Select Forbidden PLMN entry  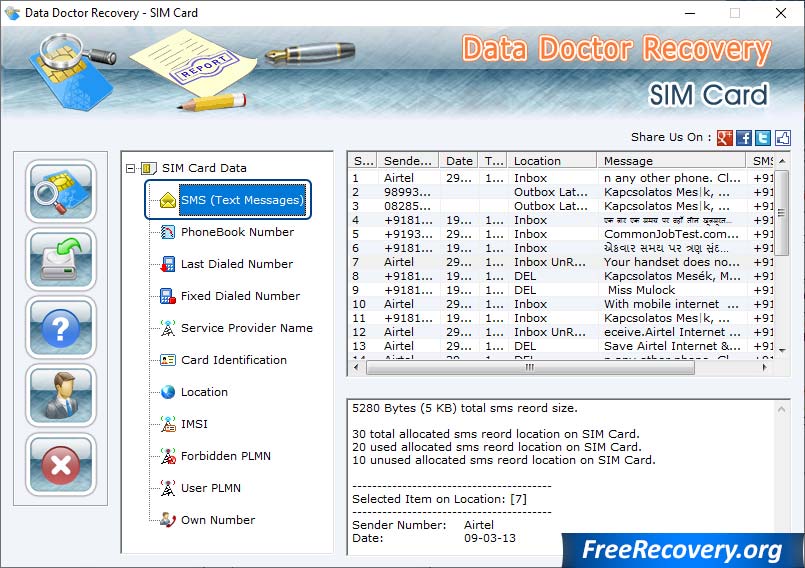(225, 456)
